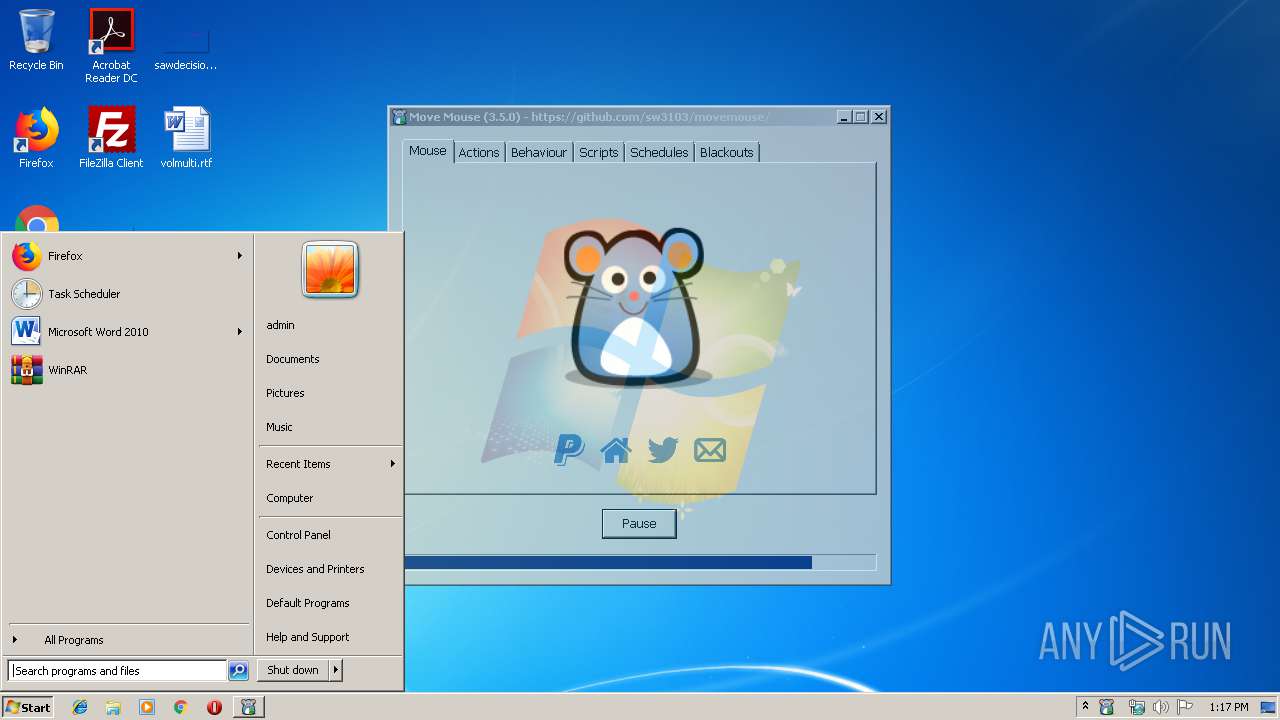Open Internet Explorer from the taskbar
The width and height of the screenshot is (1280, 720).
click(80, 707)
